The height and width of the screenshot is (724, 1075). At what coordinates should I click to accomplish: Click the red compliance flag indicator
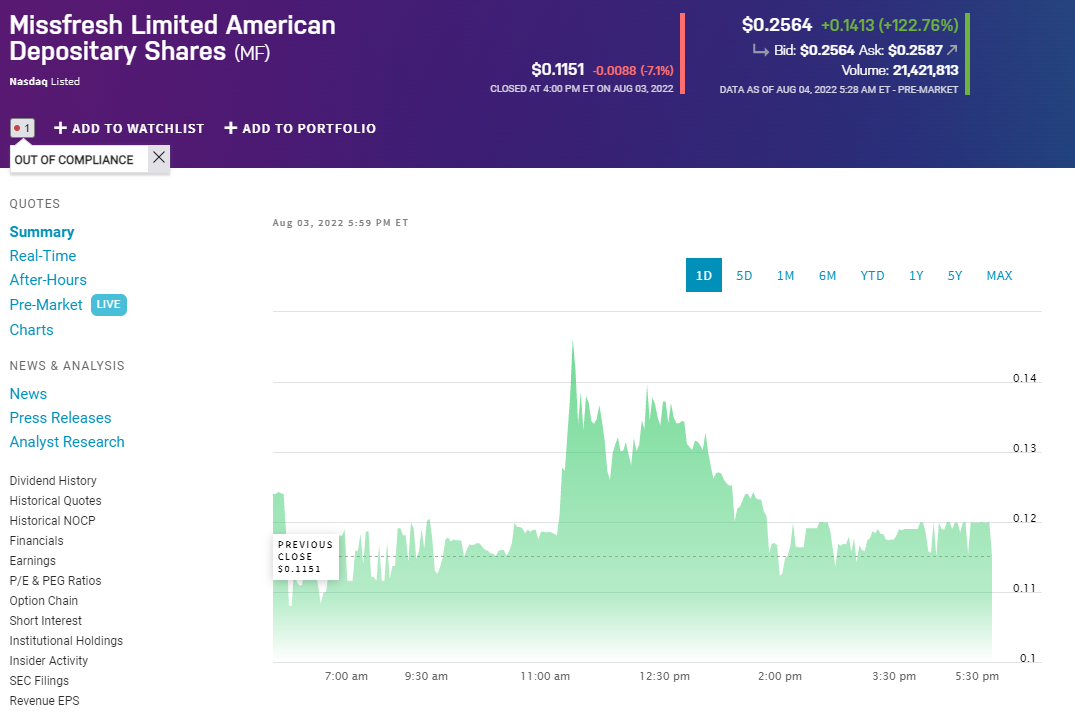22,128
